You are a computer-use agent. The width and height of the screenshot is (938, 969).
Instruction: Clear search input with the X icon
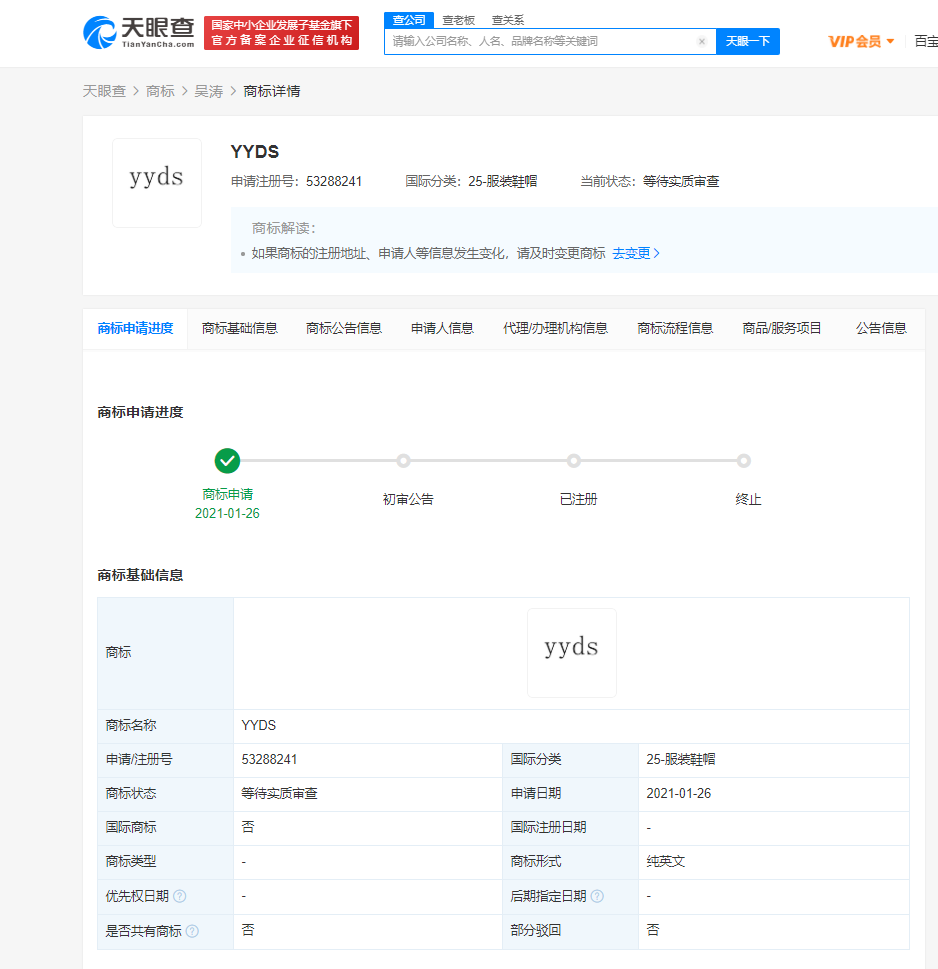coord(702,42)
